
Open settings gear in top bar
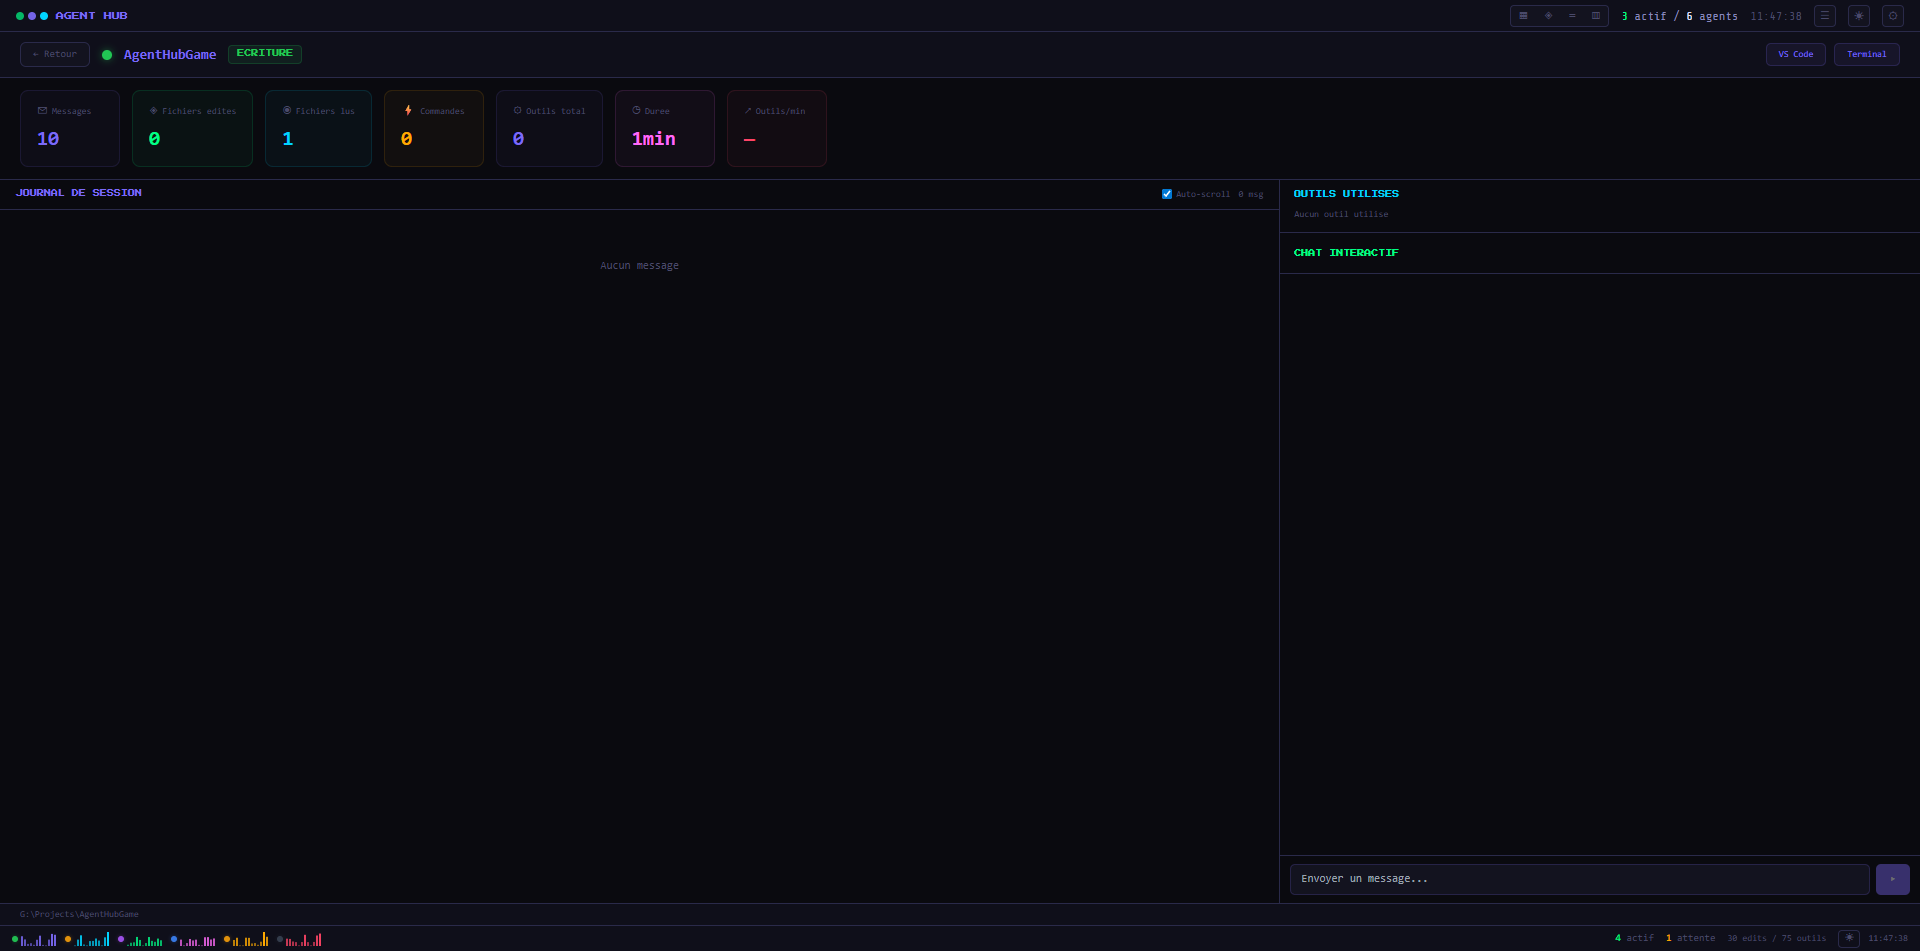click(x=1893, y=16)
